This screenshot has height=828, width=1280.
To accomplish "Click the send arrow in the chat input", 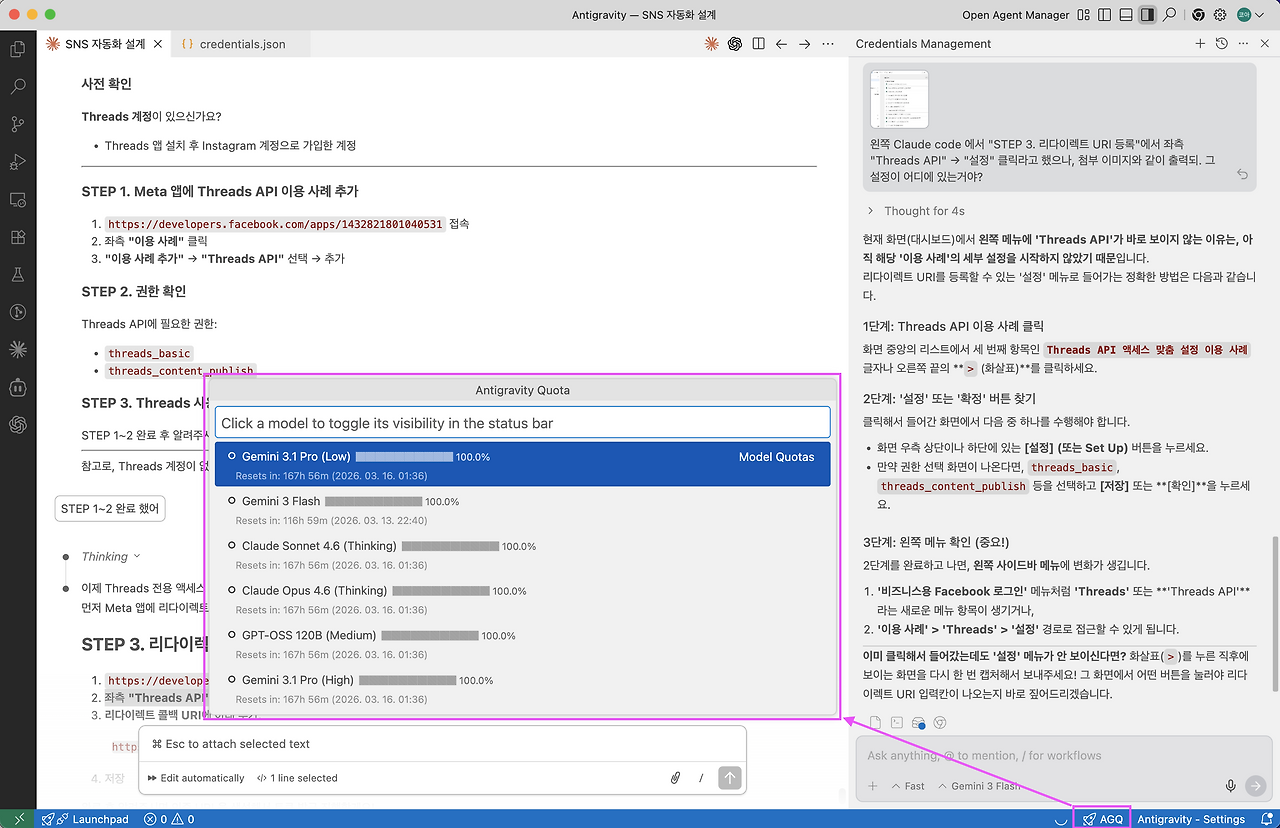I will tap(1256, 786).
